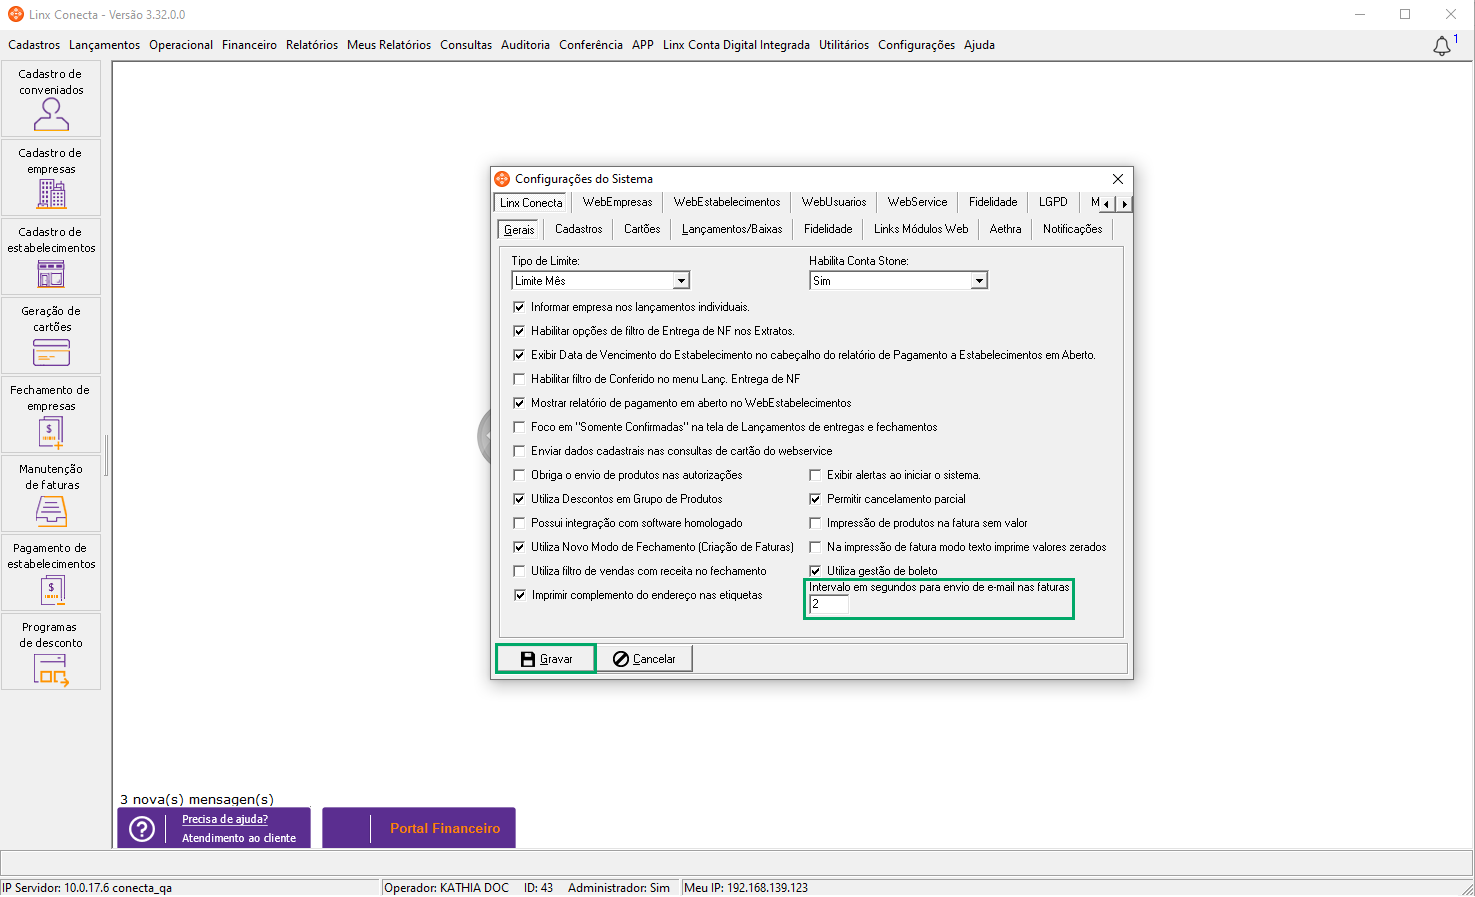Click the help question mark icon

(142, 829)
